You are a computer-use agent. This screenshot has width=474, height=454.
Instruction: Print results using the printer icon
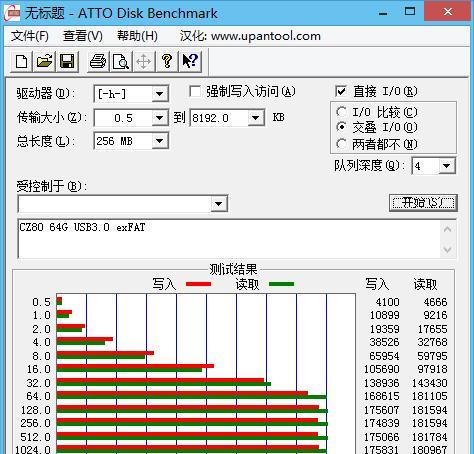point(98,61)
